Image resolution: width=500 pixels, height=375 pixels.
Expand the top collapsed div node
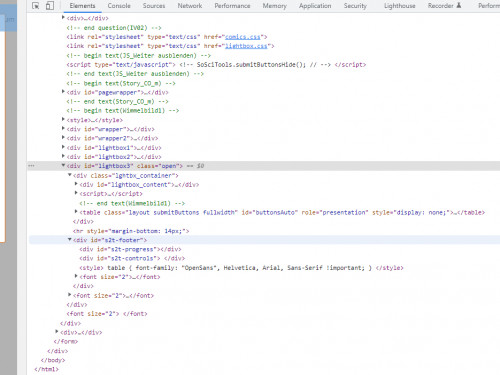tap(63, 17)
